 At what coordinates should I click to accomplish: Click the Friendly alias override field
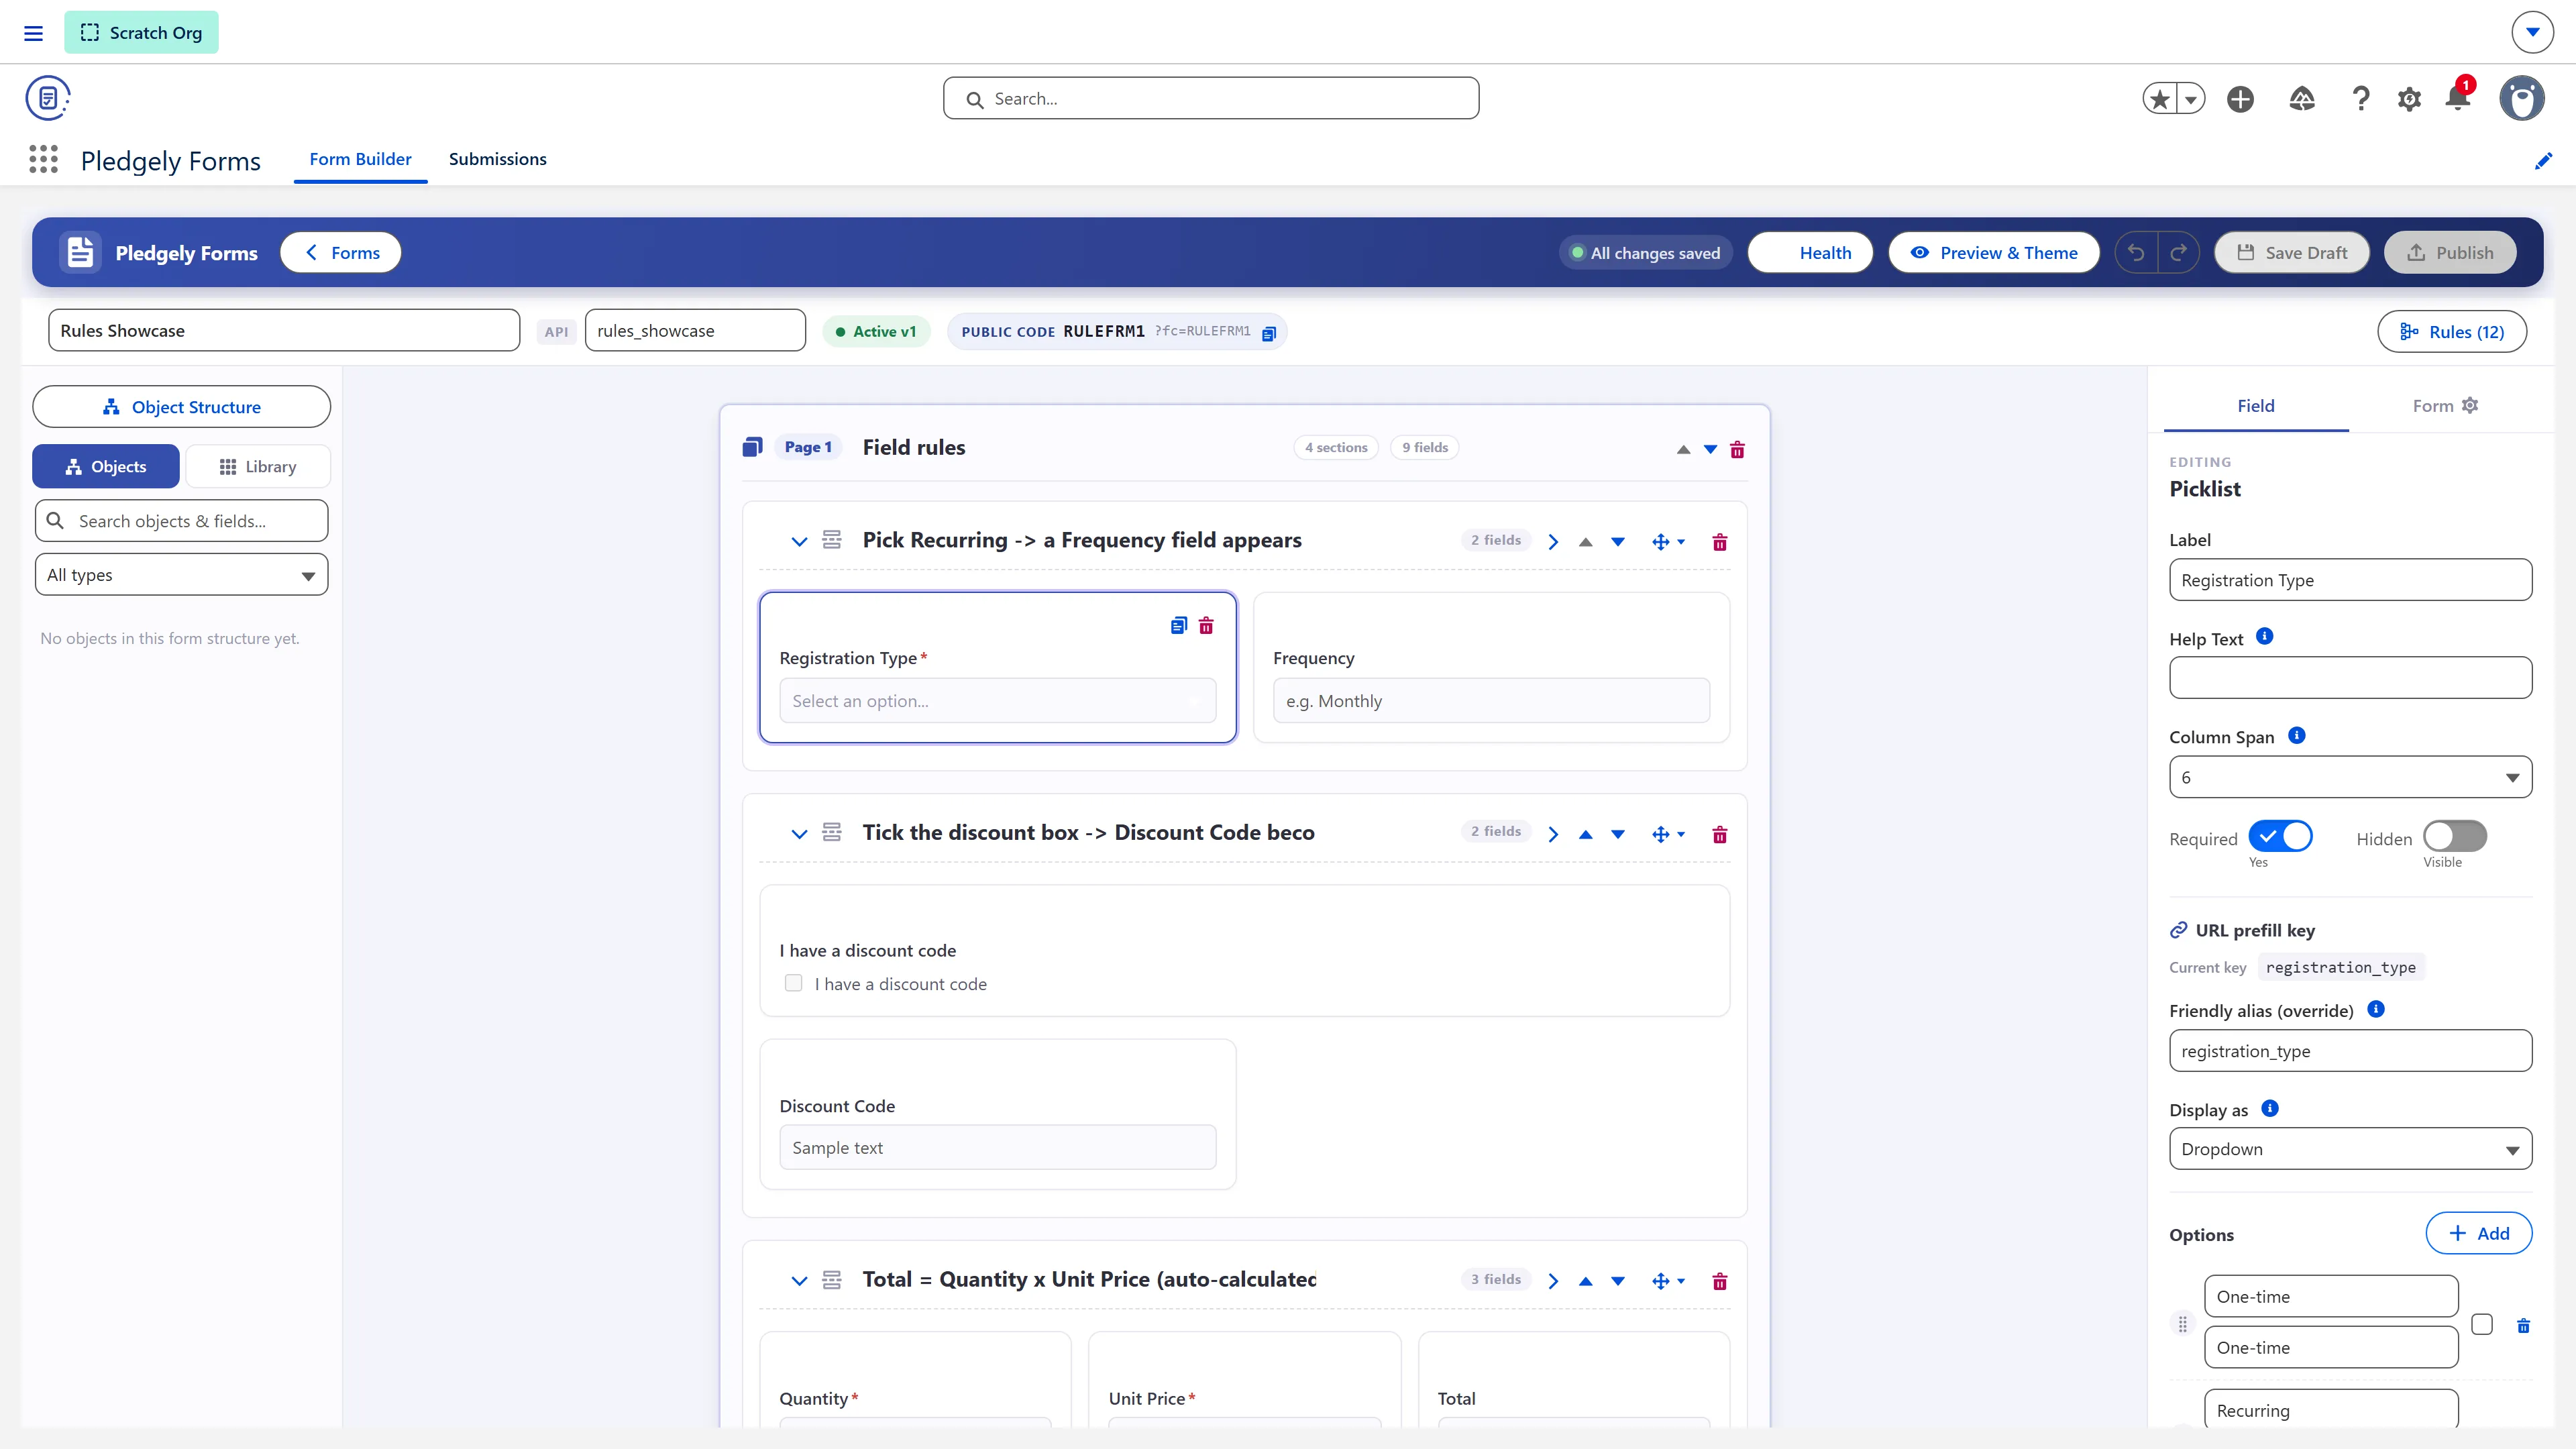click(x=2350, y=1052)
